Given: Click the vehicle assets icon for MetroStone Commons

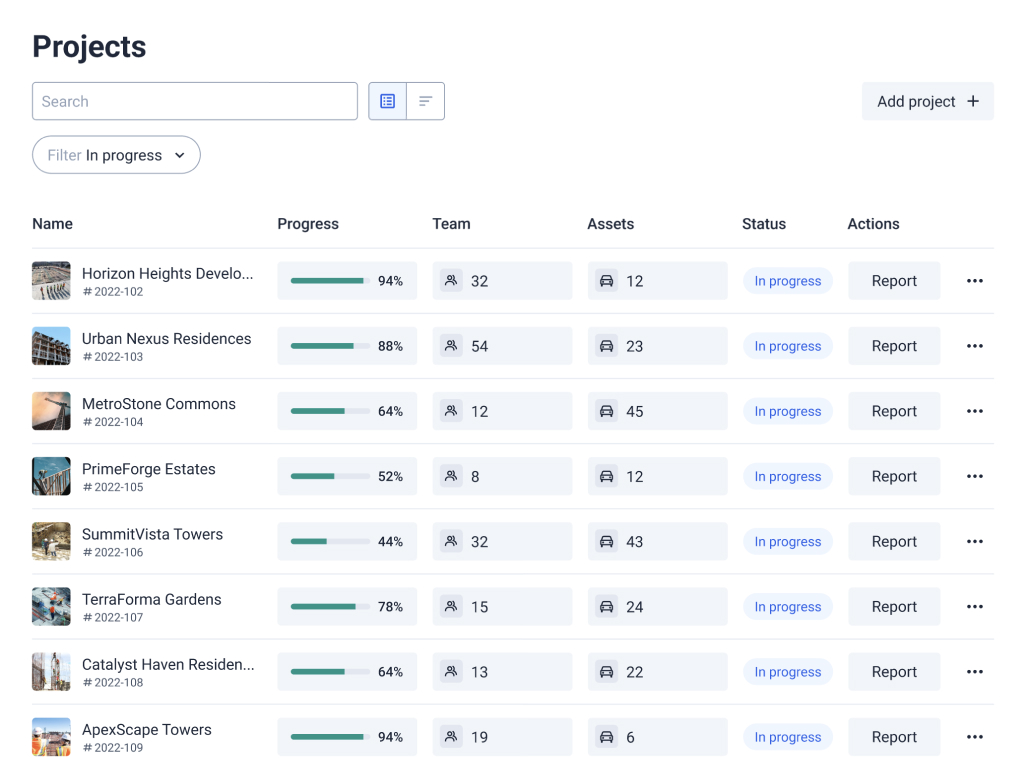Looking at the screenshot, I should [606, 411].
